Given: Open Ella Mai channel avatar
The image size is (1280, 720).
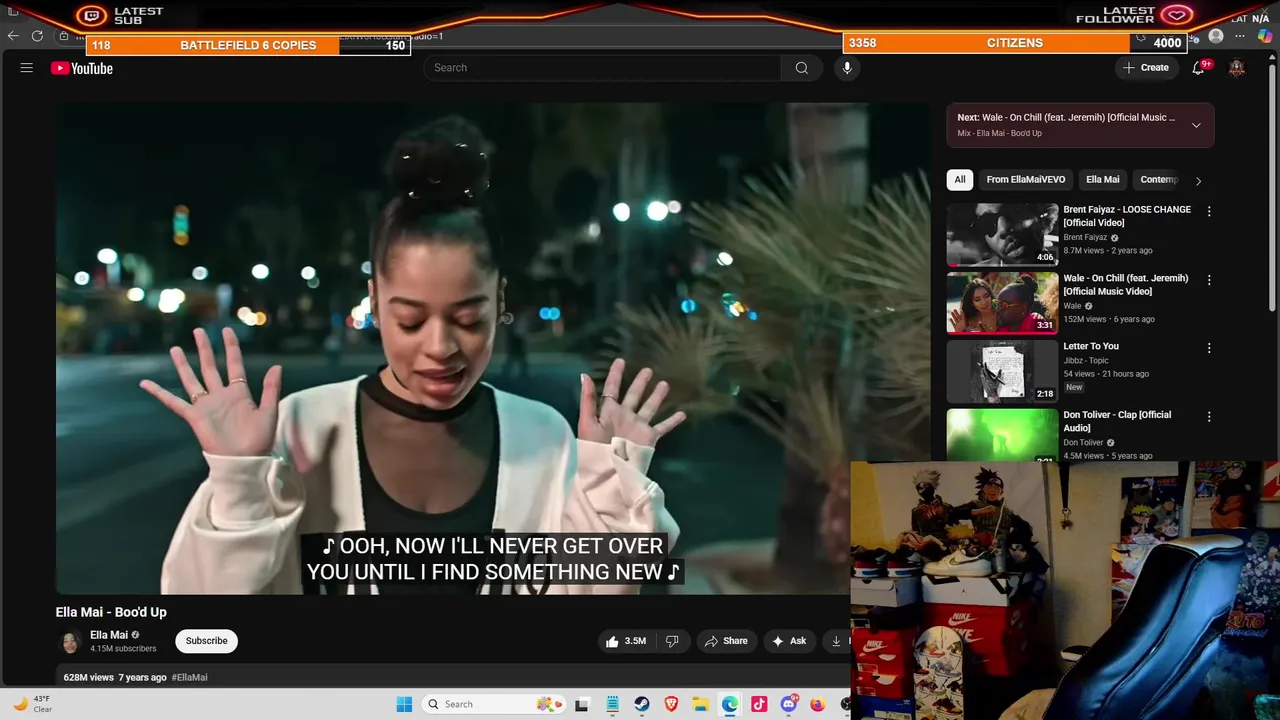Looking at the screenshot, I should pyautogui.click(x=70, y=642).
